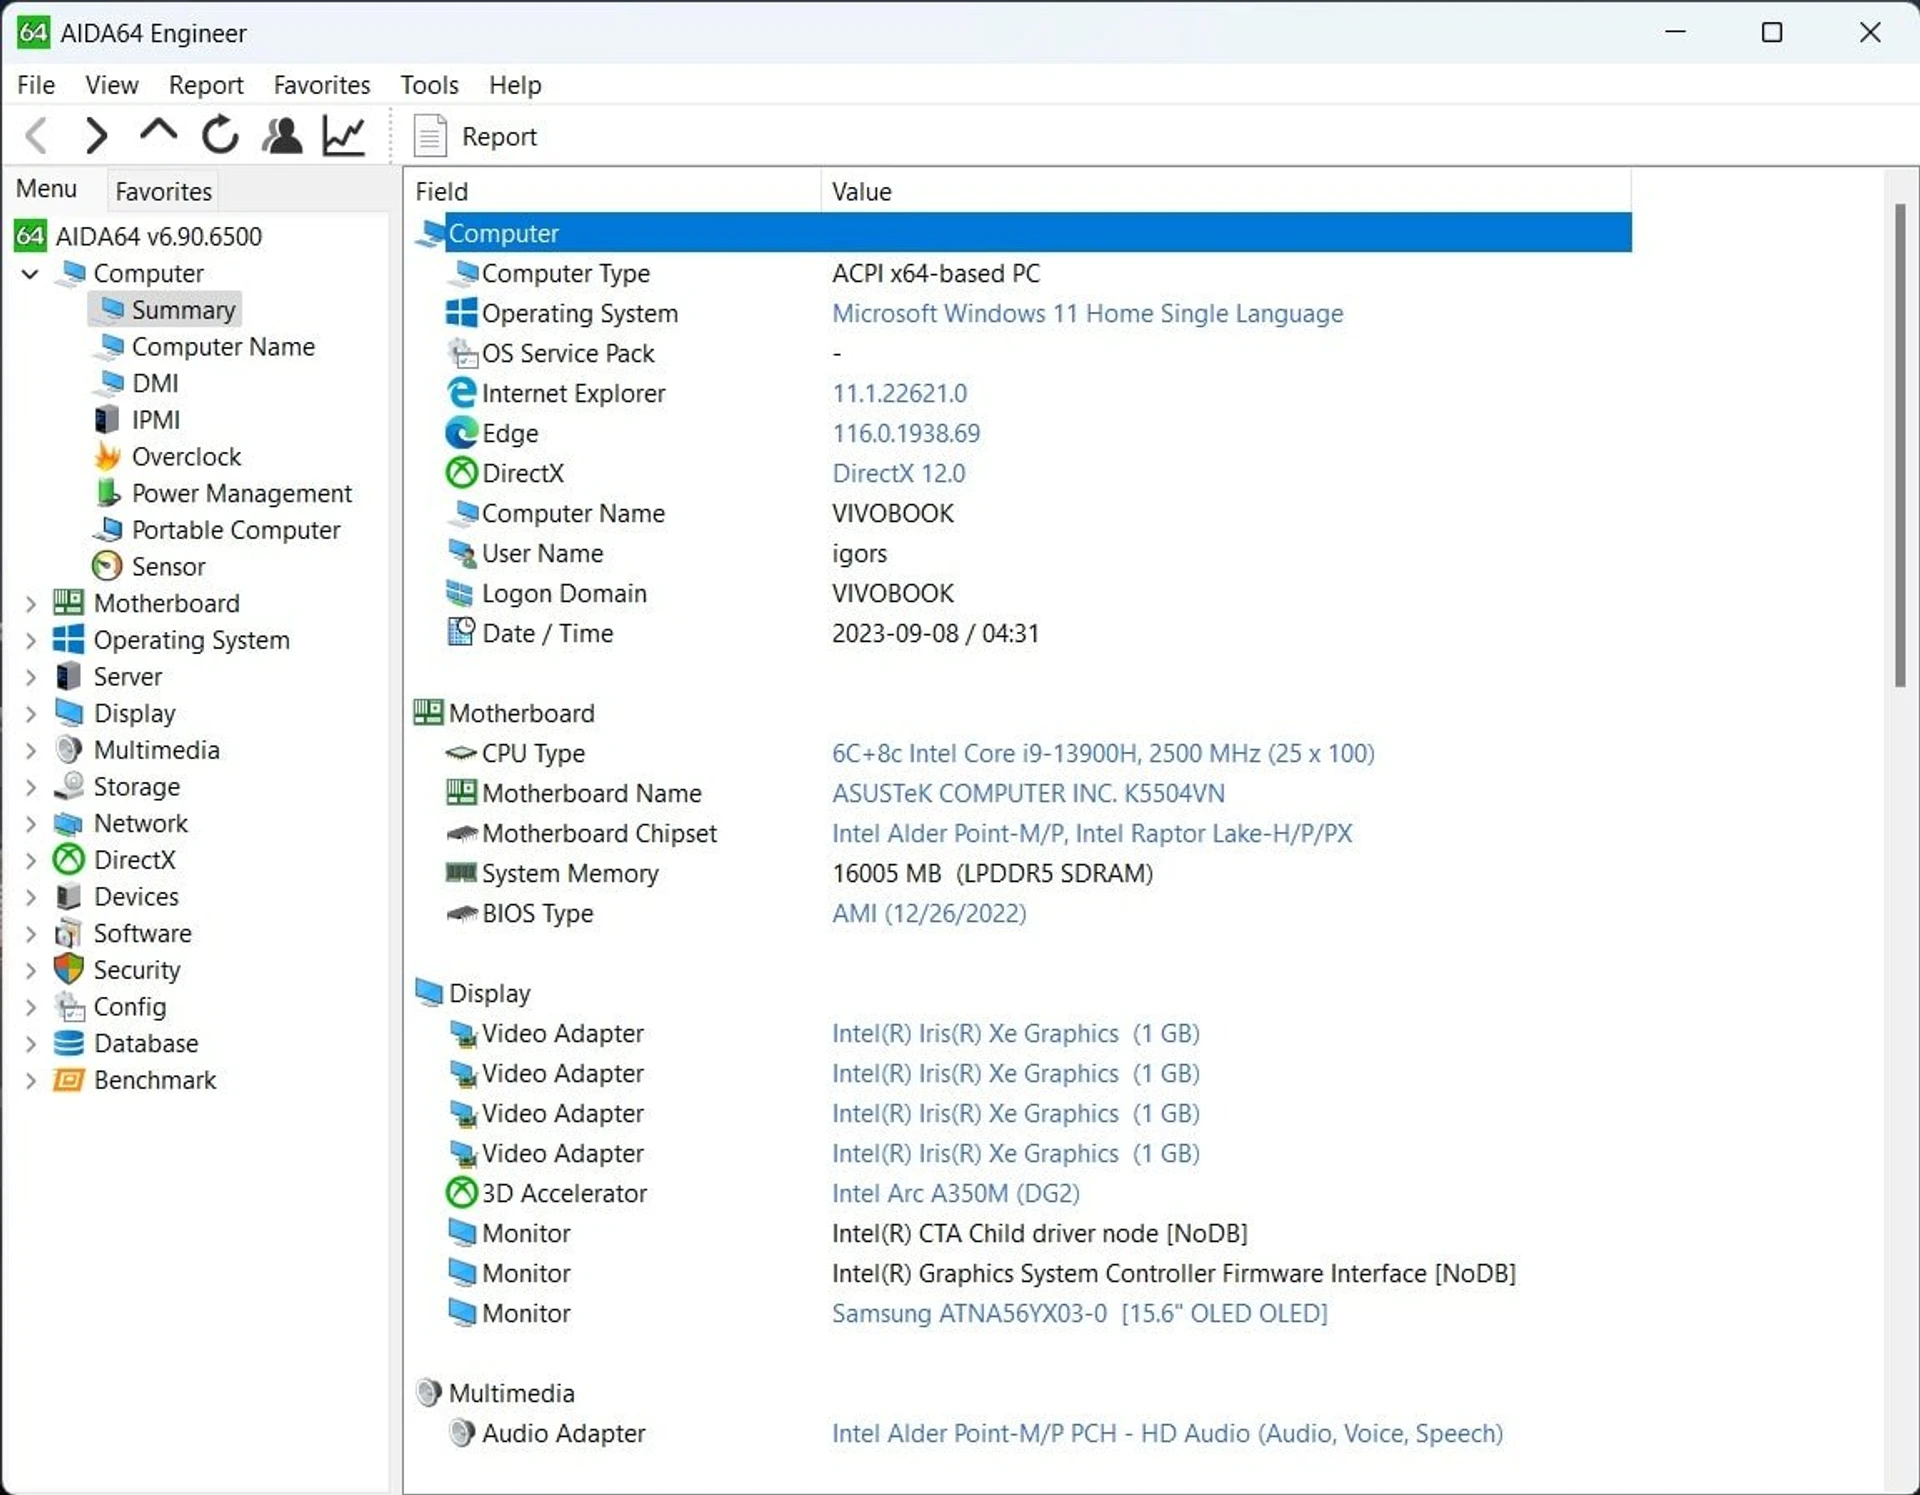This screenshot has width=1920, height=1495.
Task: Open the graph chart toolbar icon
Action: coord(343,135)
